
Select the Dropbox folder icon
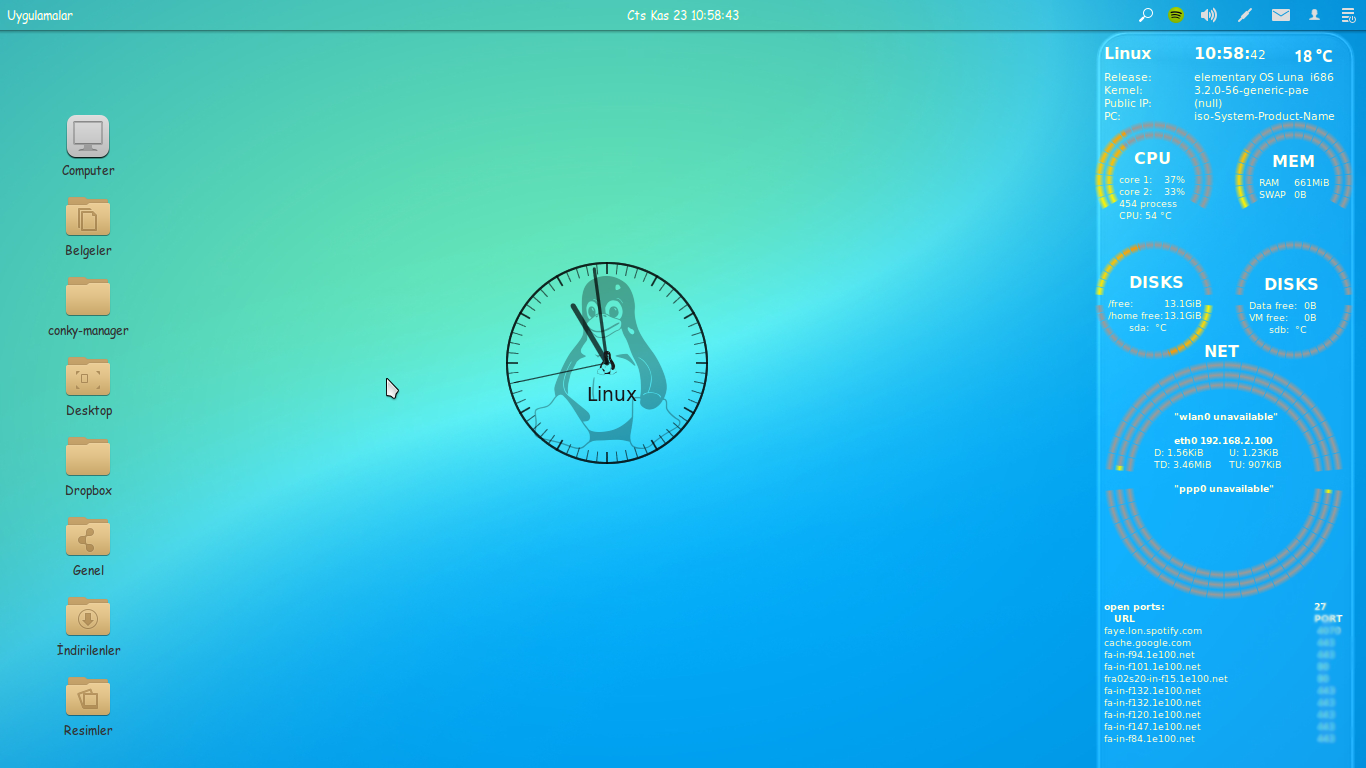(88, 456)
